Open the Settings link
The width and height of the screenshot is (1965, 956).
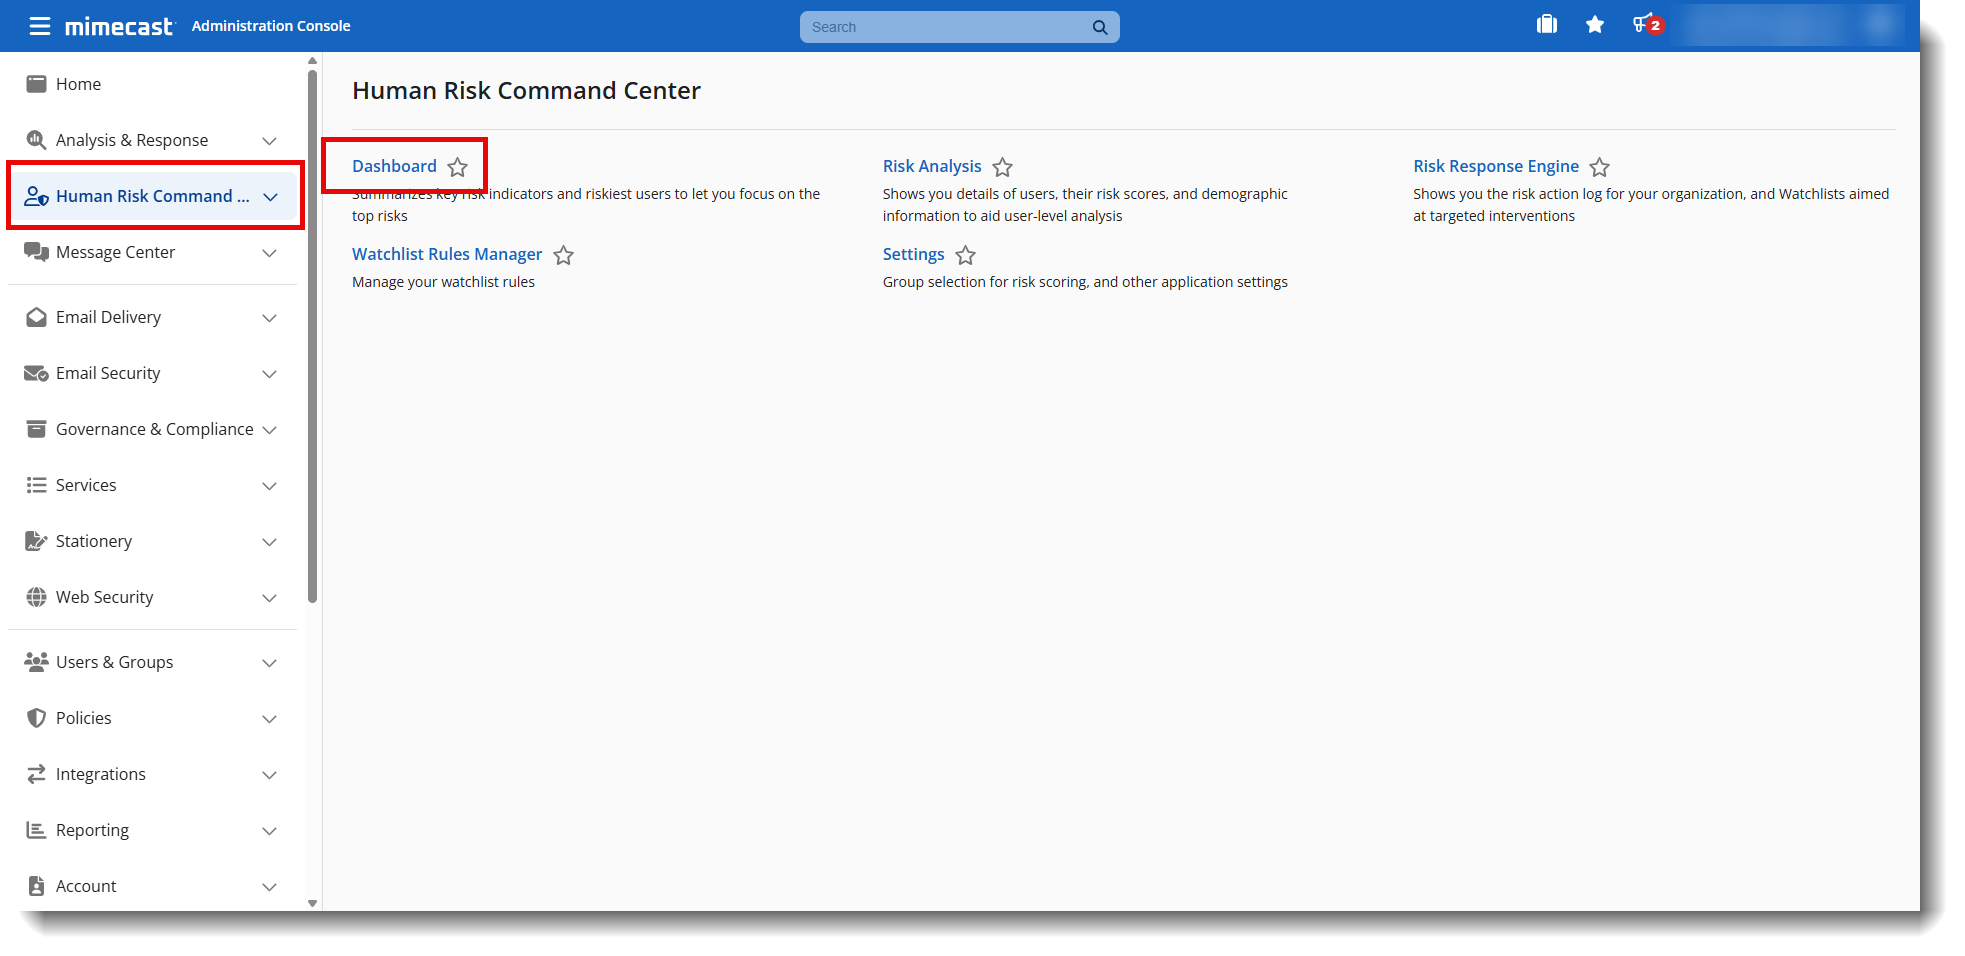(x=913, y=254)
